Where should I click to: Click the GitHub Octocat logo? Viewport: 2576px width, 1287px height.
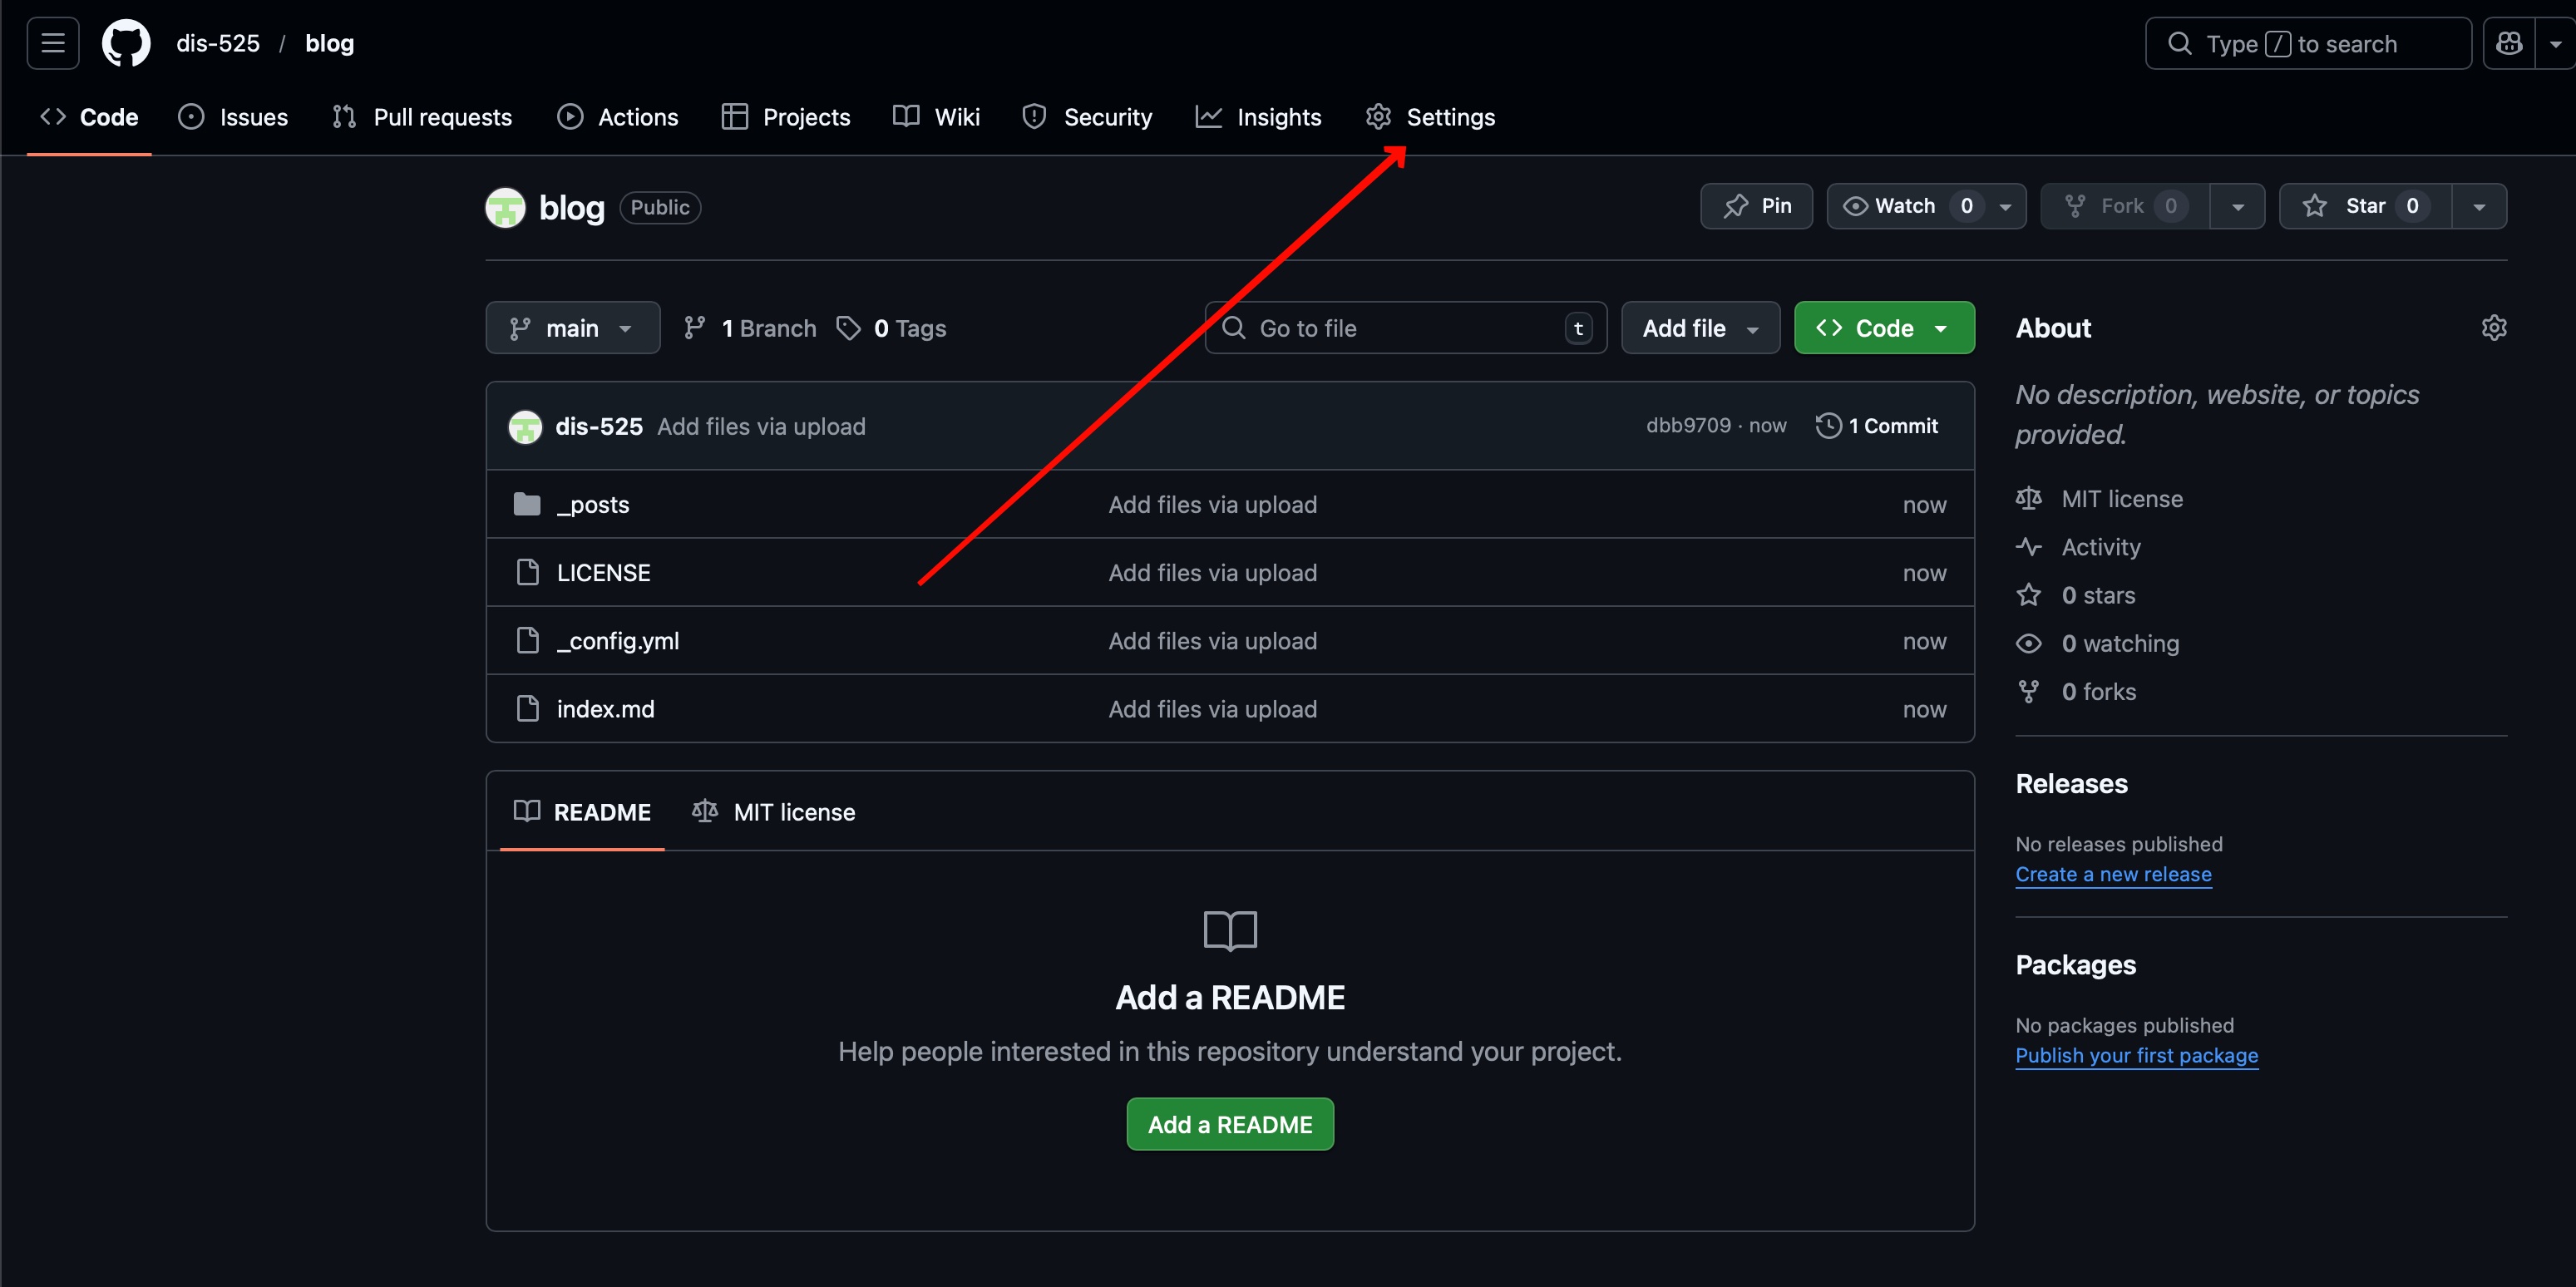126,43
